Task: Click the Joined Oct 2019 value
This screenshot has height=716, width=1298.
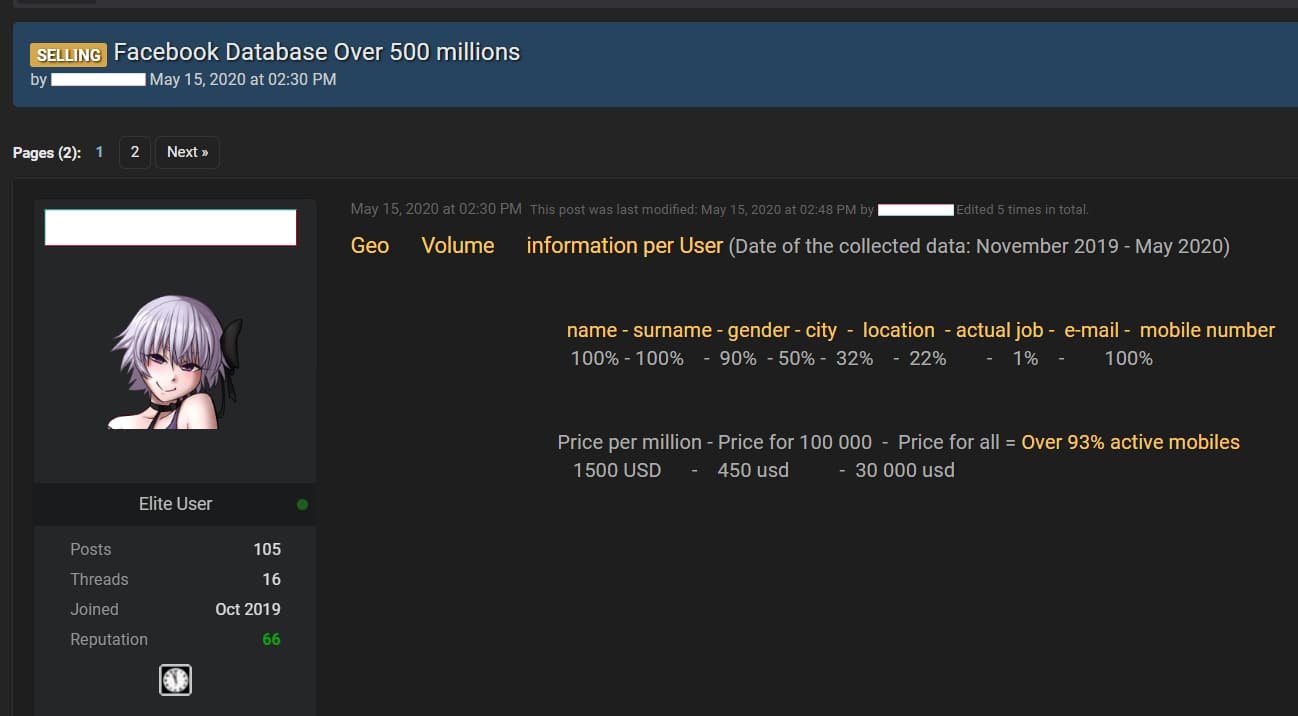Action: pyautogui.click(x=248, y=609)
